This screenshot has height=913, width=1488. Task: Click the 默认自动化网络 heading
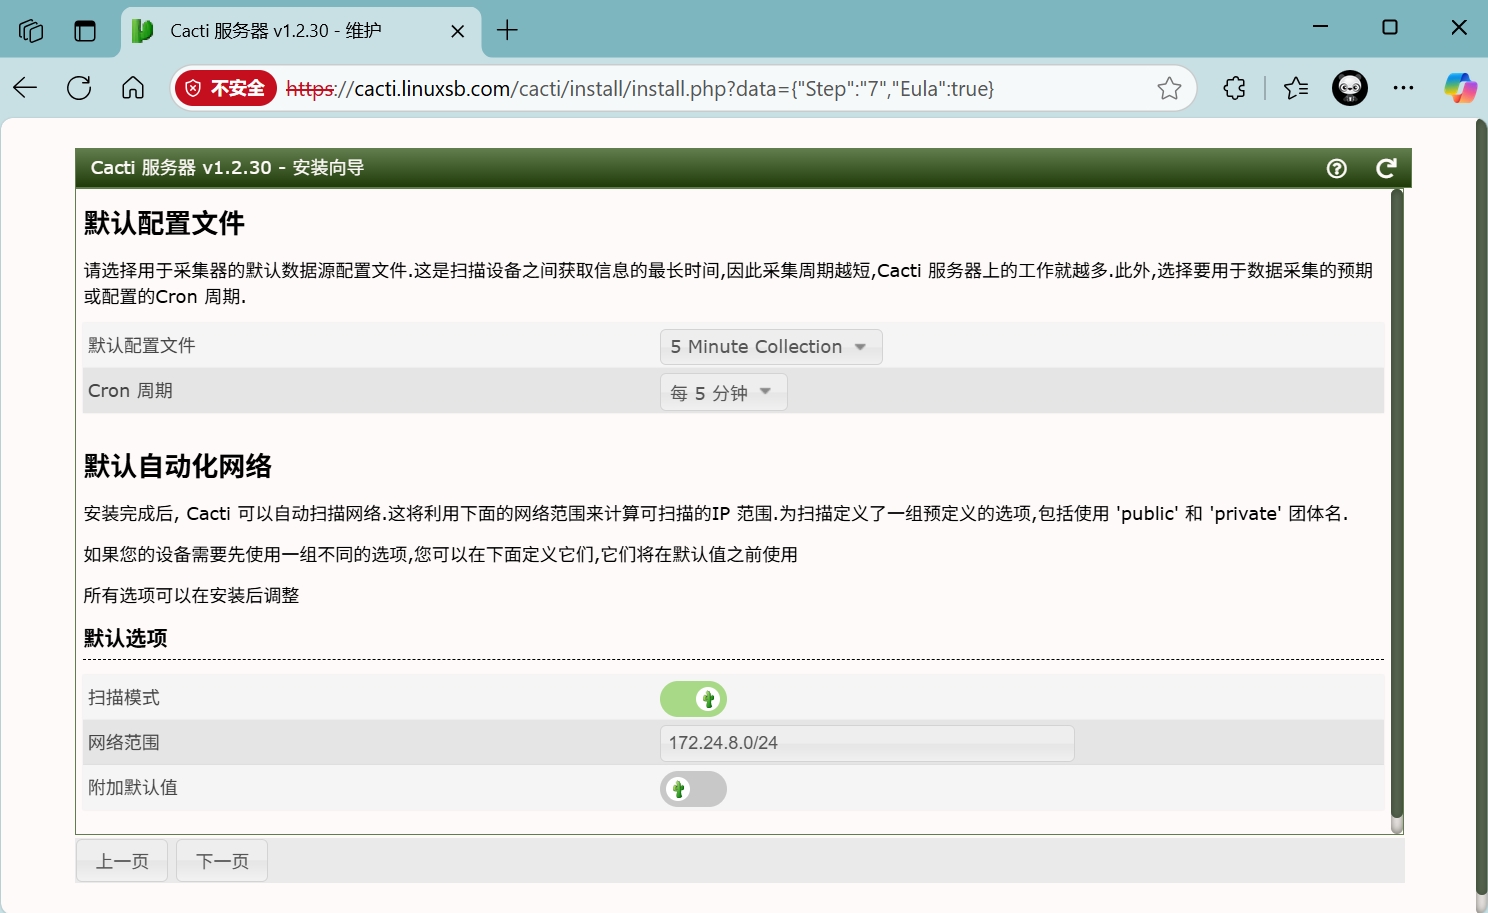pos(178,466)
